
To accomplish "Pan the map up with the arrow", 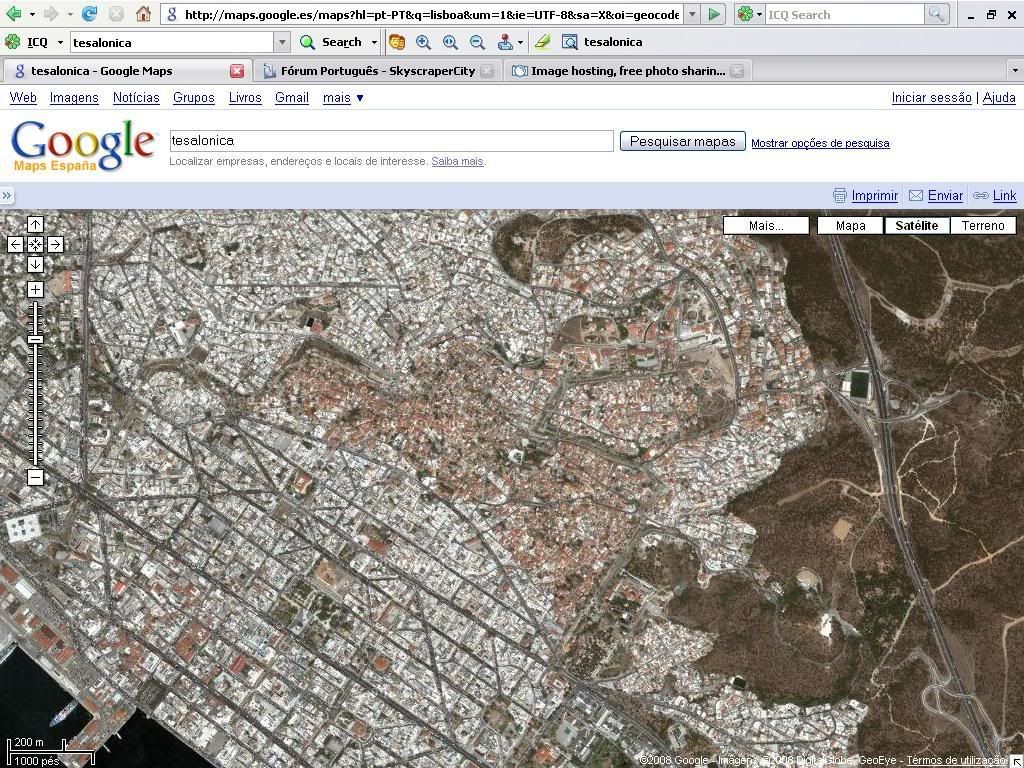I will tap(35, 224).
